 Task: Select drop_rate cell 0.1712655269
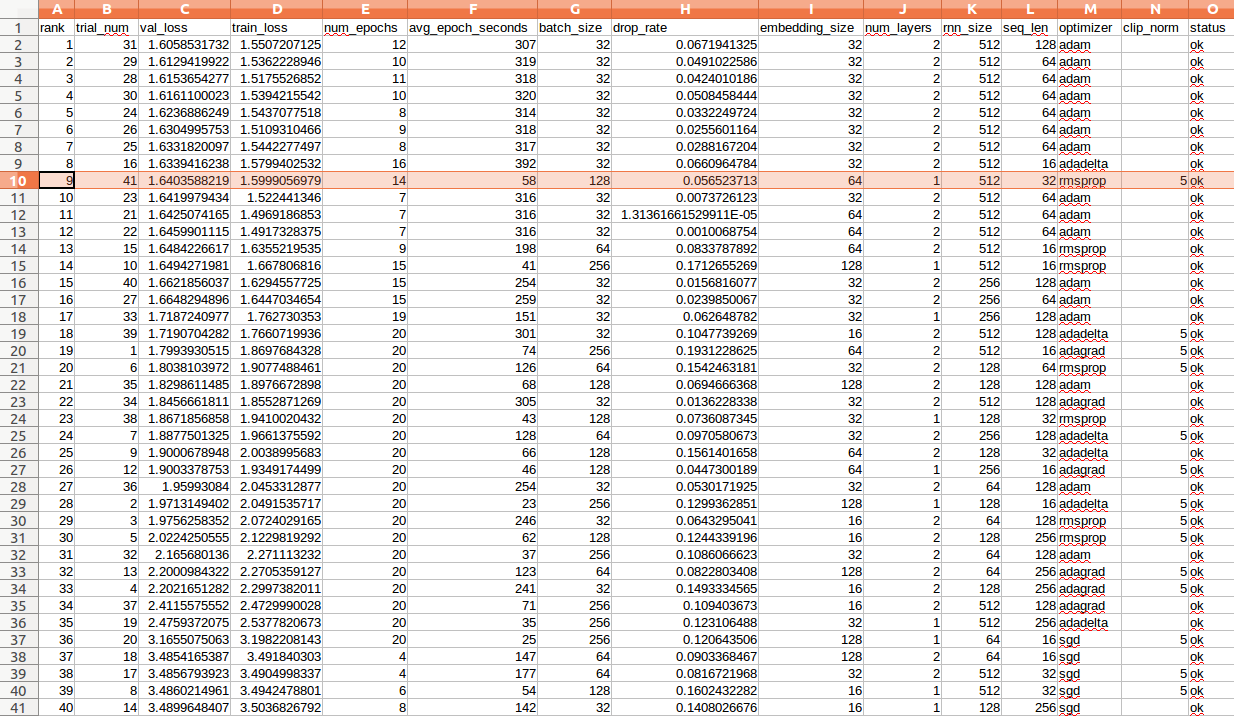click(x=684, y=265)
